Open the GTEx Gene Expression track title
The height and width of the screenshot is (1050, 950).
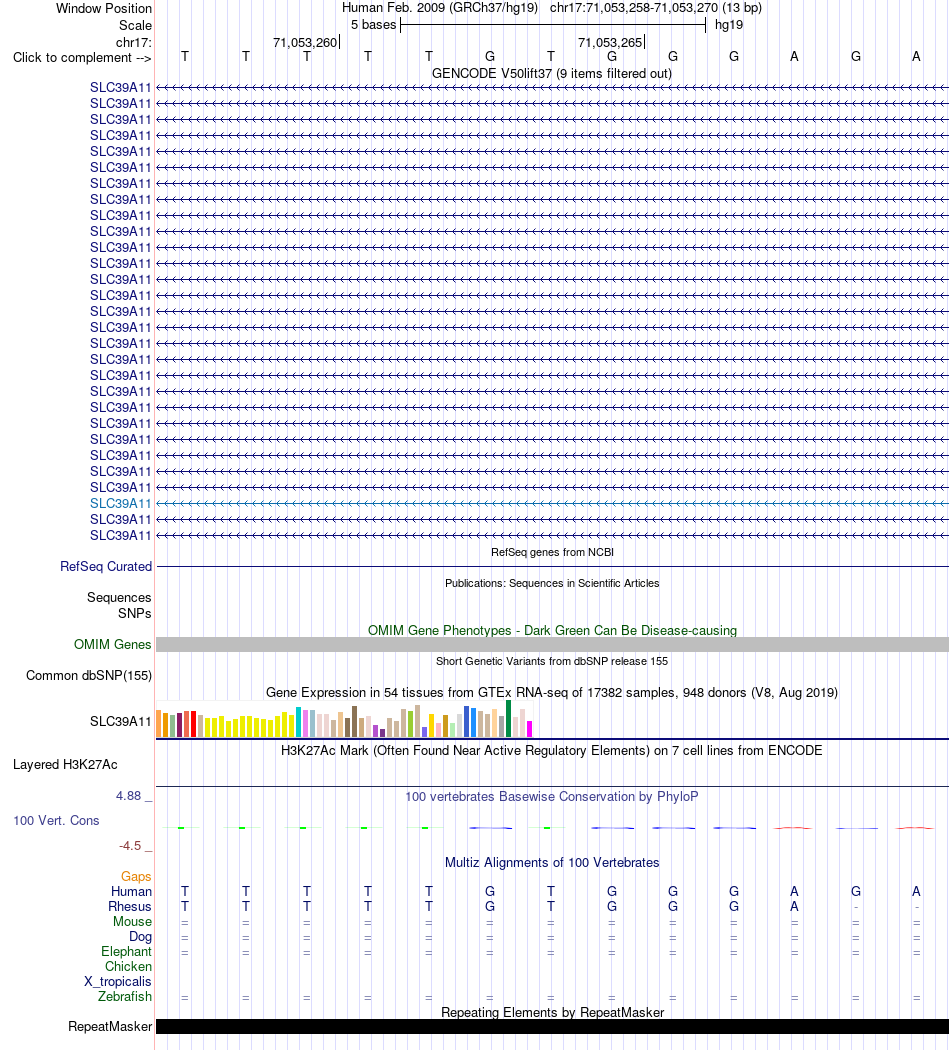pos(552,692)
